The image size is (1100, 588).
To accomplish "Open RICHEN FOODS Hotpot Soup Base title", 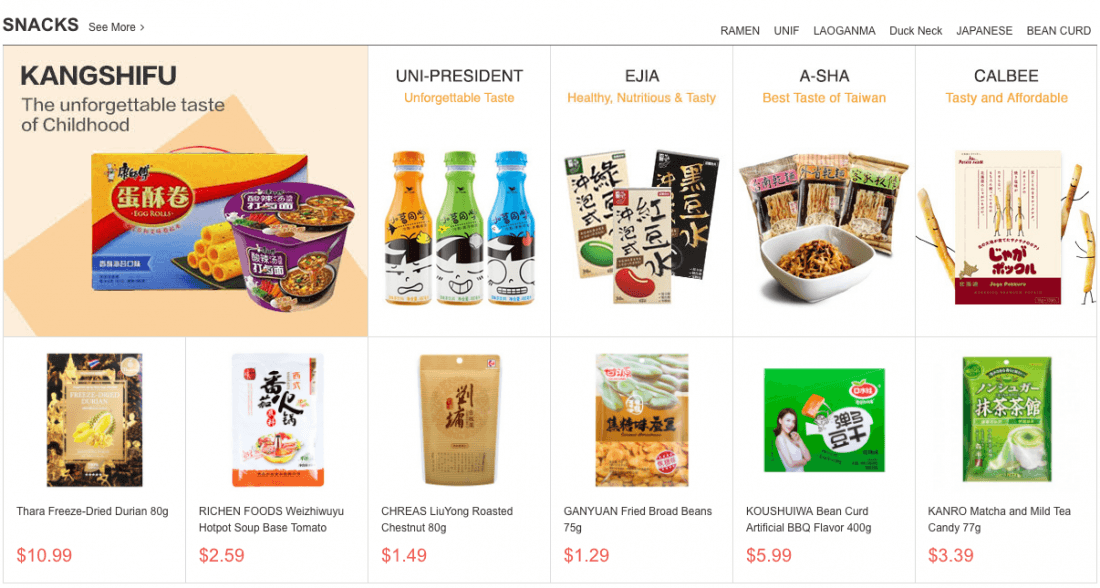I will click(x=271, y=519).
